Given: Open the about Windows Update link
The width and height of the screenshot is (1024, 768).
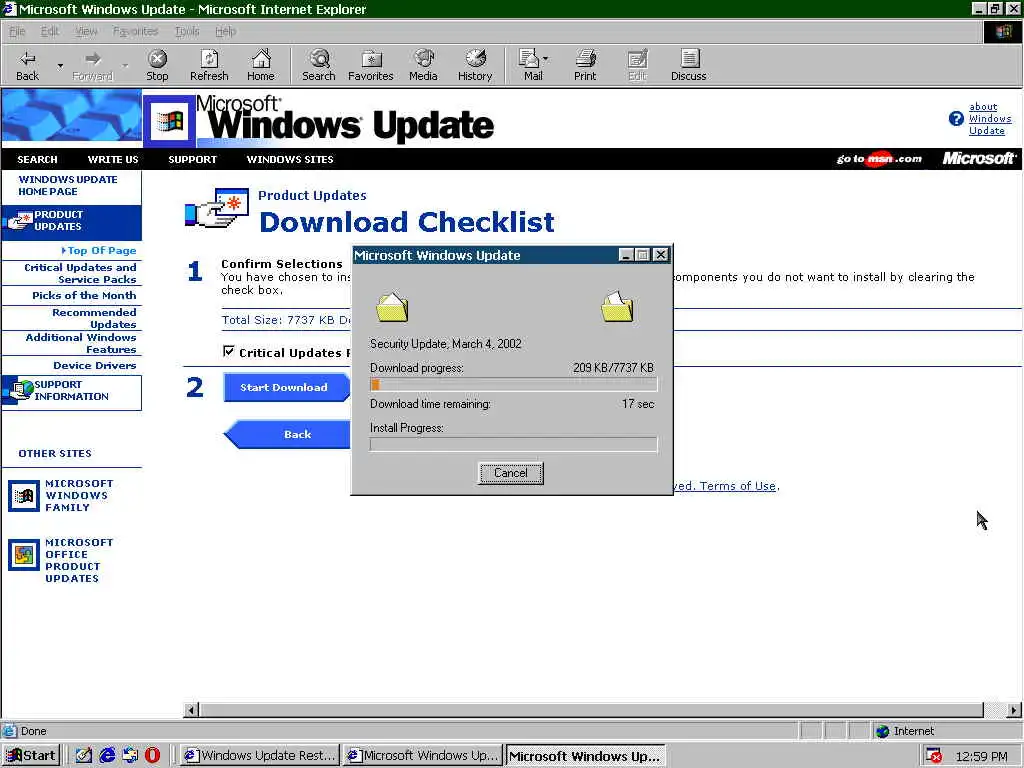Looking at the screenshot, I should click(x=989, y=119).
